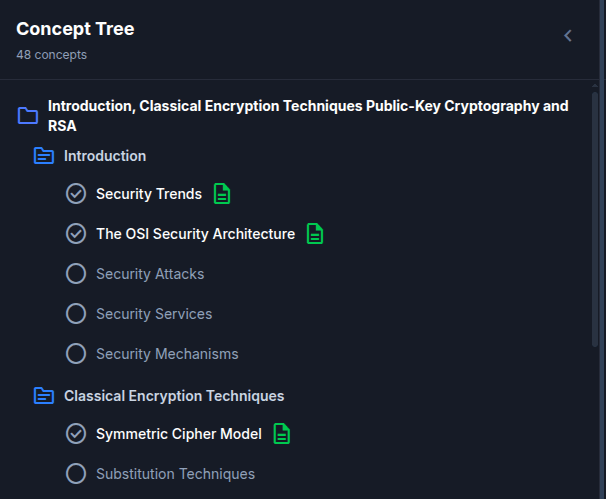
Task: Collapse the Concept Tree panel with the chevron
Action: point(568,36)
